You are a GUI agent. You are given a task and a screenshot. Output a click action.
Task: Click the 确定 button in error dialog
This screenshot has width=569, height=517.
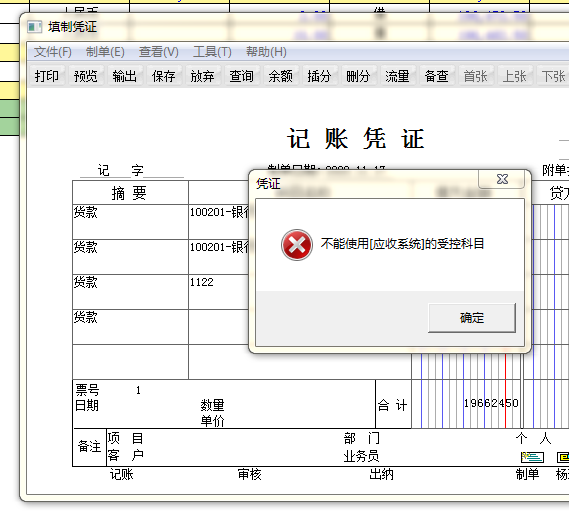[472, 318]
